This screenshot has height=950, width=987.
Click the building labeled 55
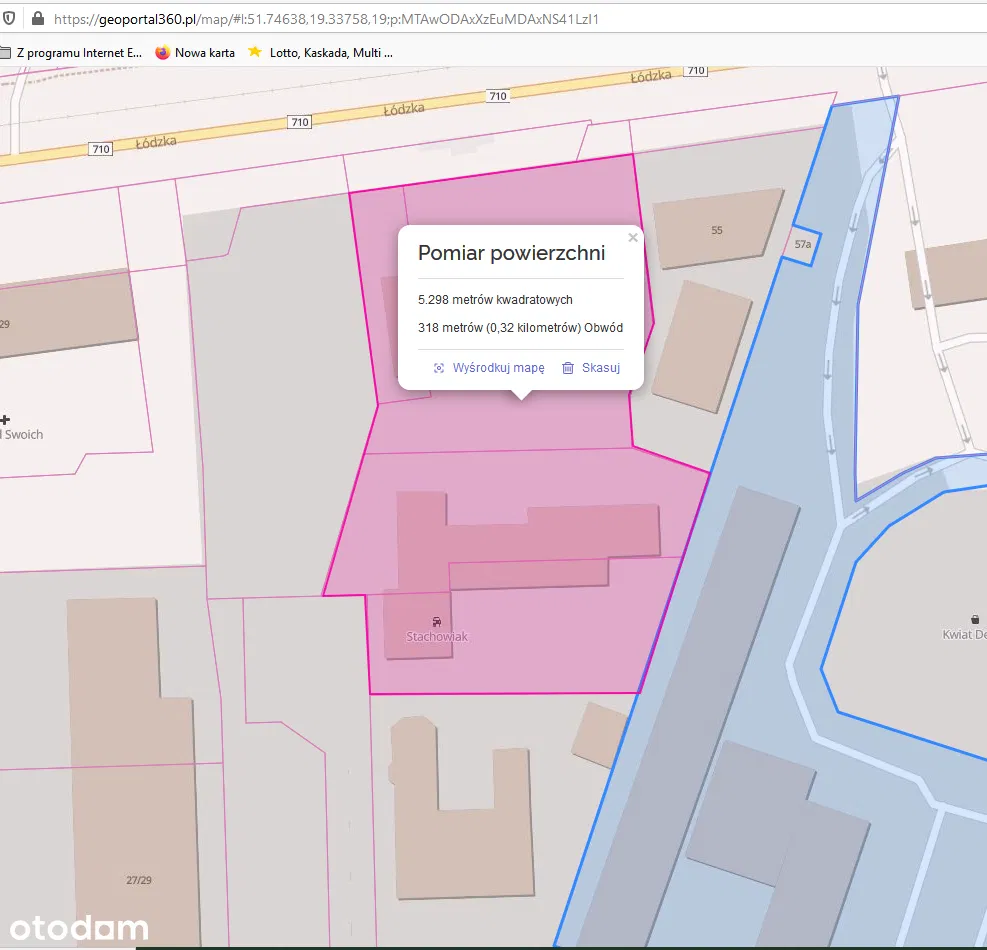coord(716,231)
